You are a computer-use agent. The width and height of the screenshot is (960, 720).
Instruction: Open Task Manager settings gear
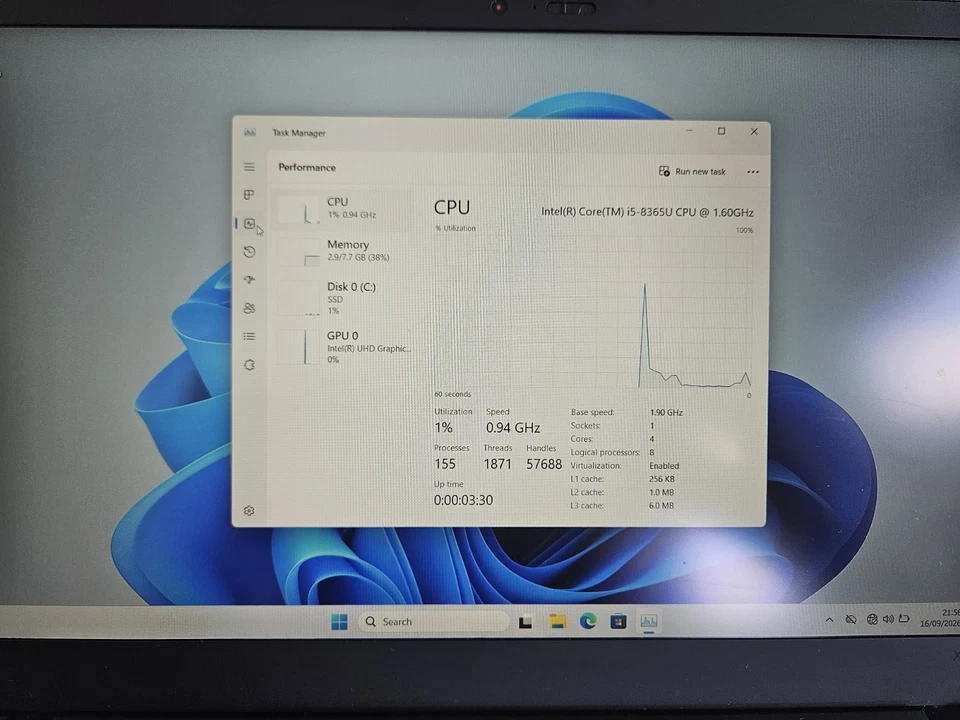[249, 511]
